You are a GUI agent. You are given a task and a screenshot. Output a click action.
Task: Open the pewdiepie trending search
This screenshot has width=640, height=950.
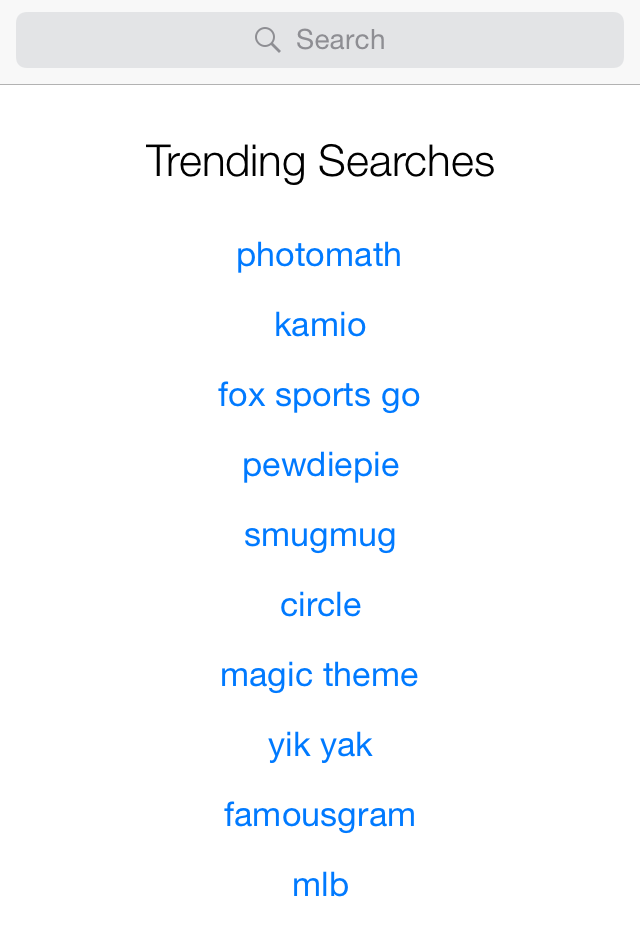(x=320, y=465)
